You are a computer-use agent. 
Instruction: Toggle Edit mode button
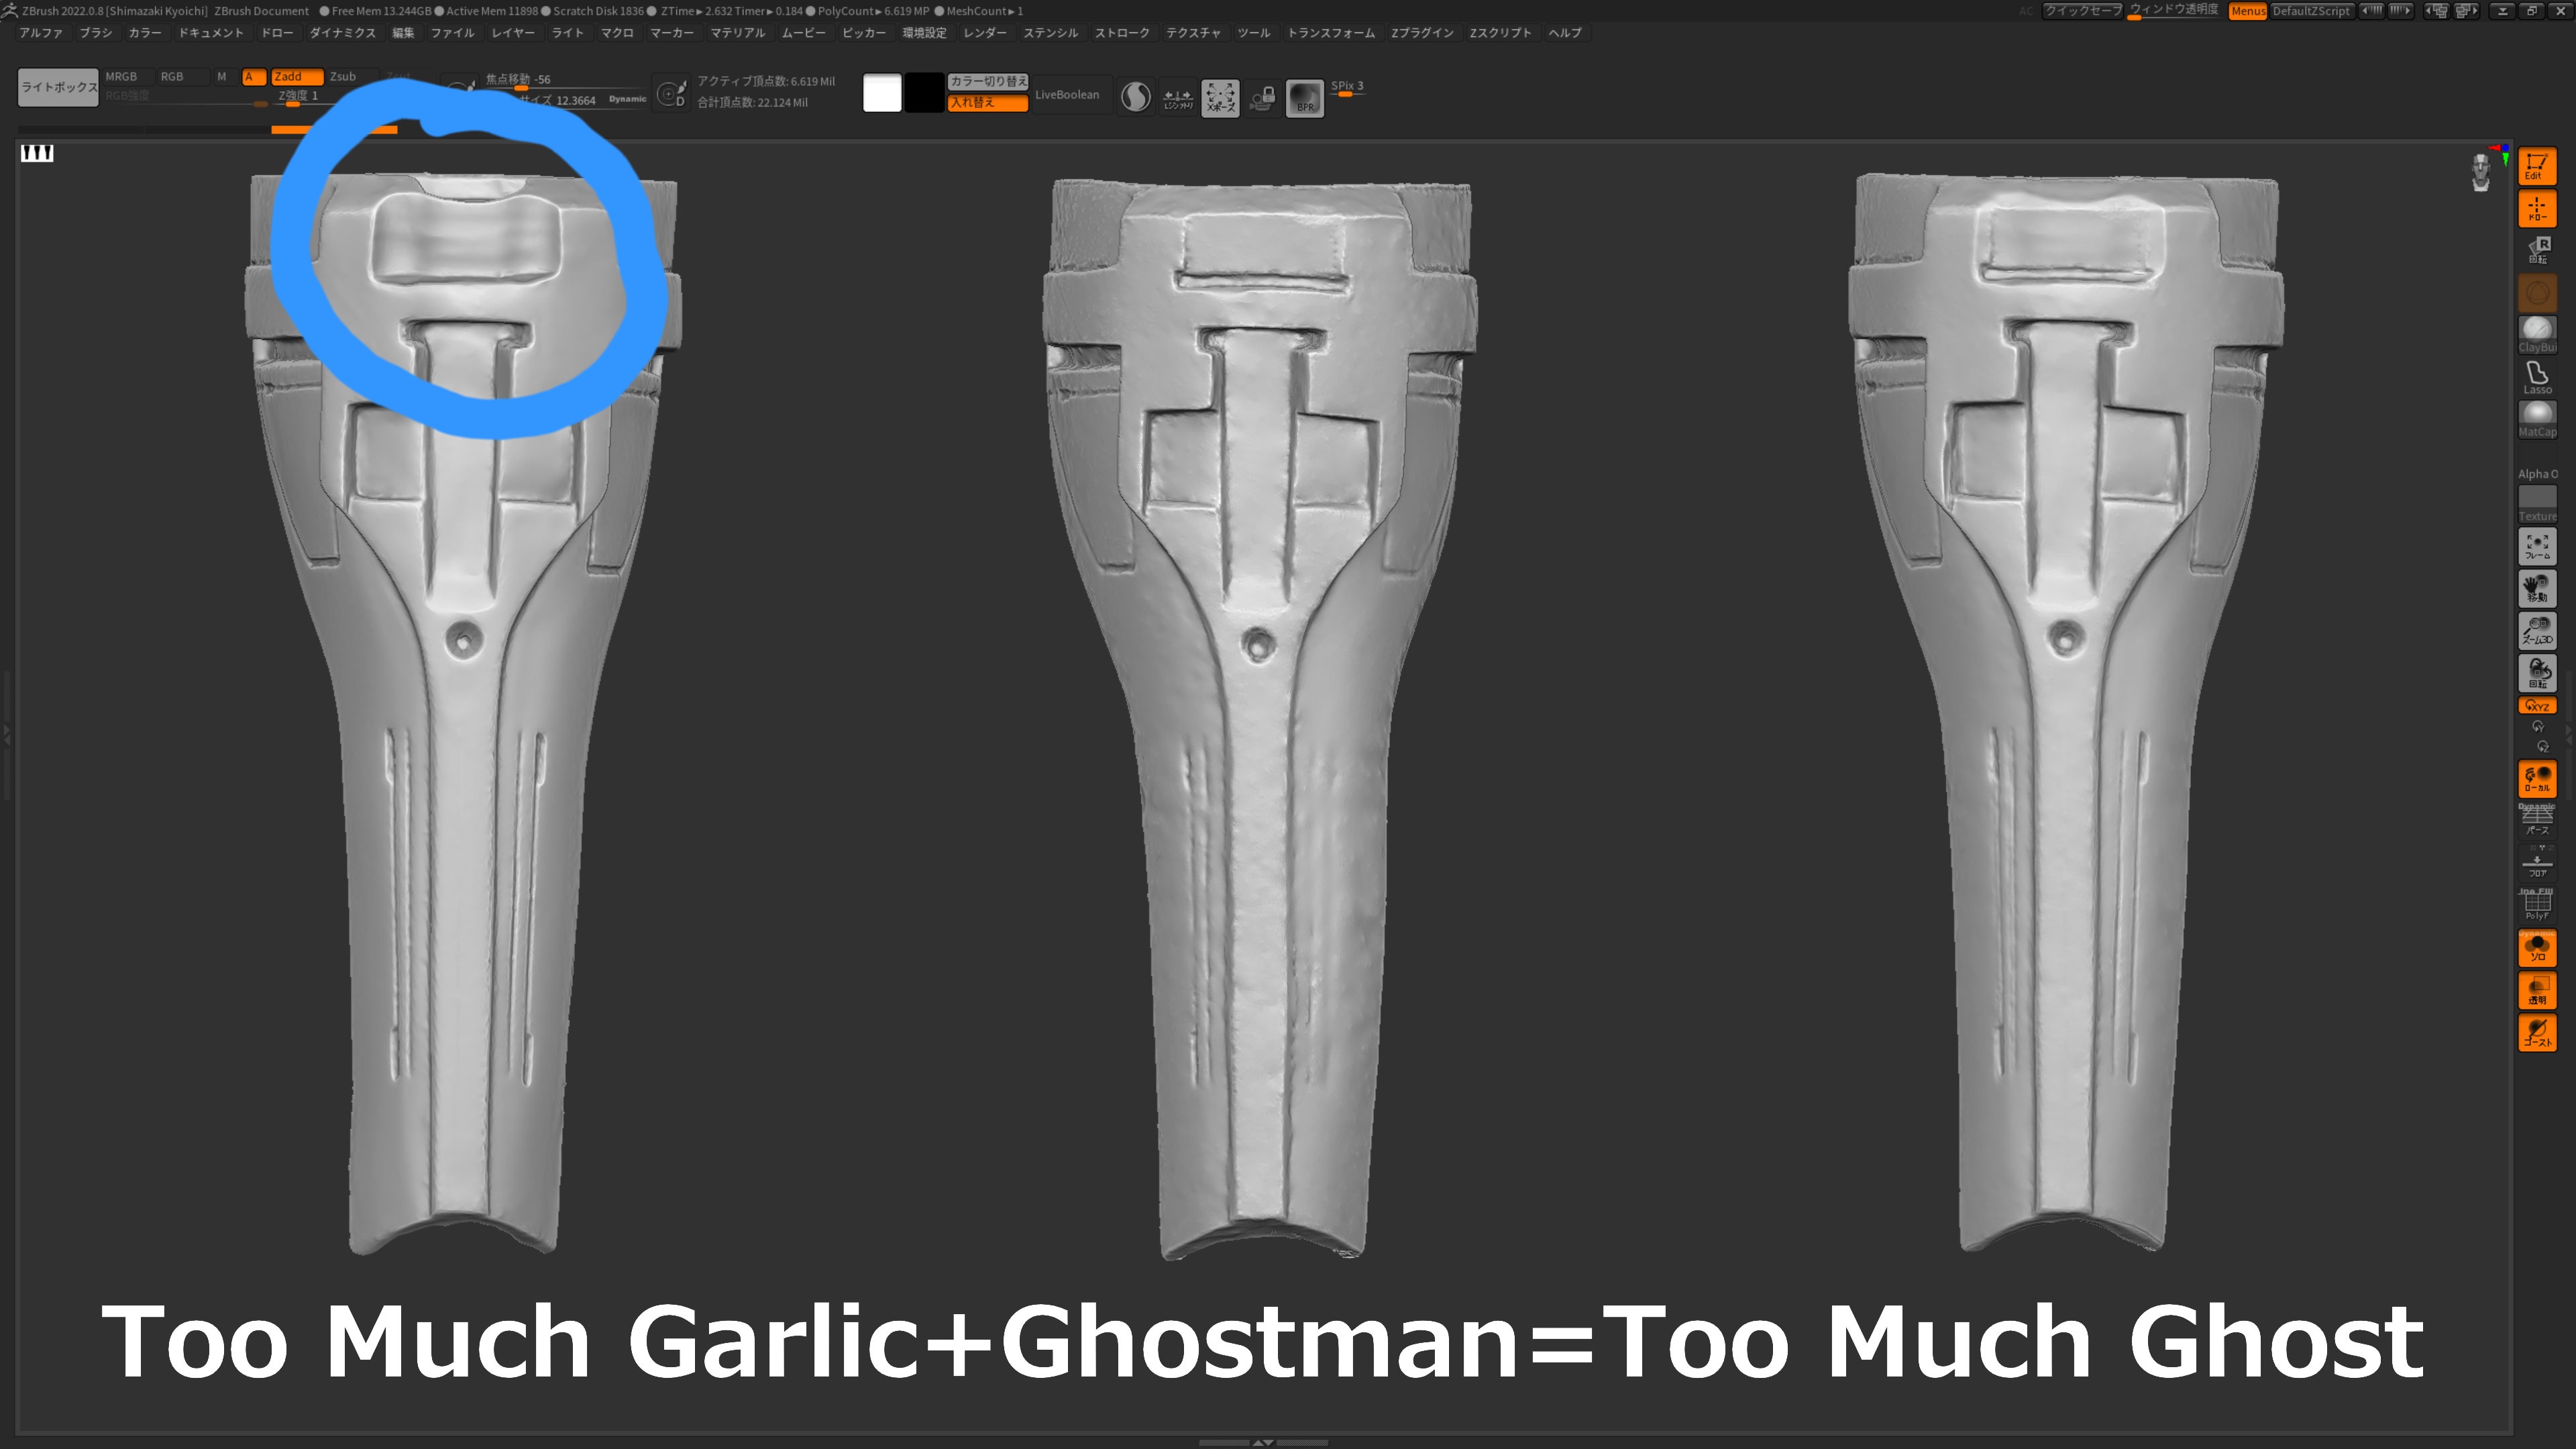[x=2537, y=166]
